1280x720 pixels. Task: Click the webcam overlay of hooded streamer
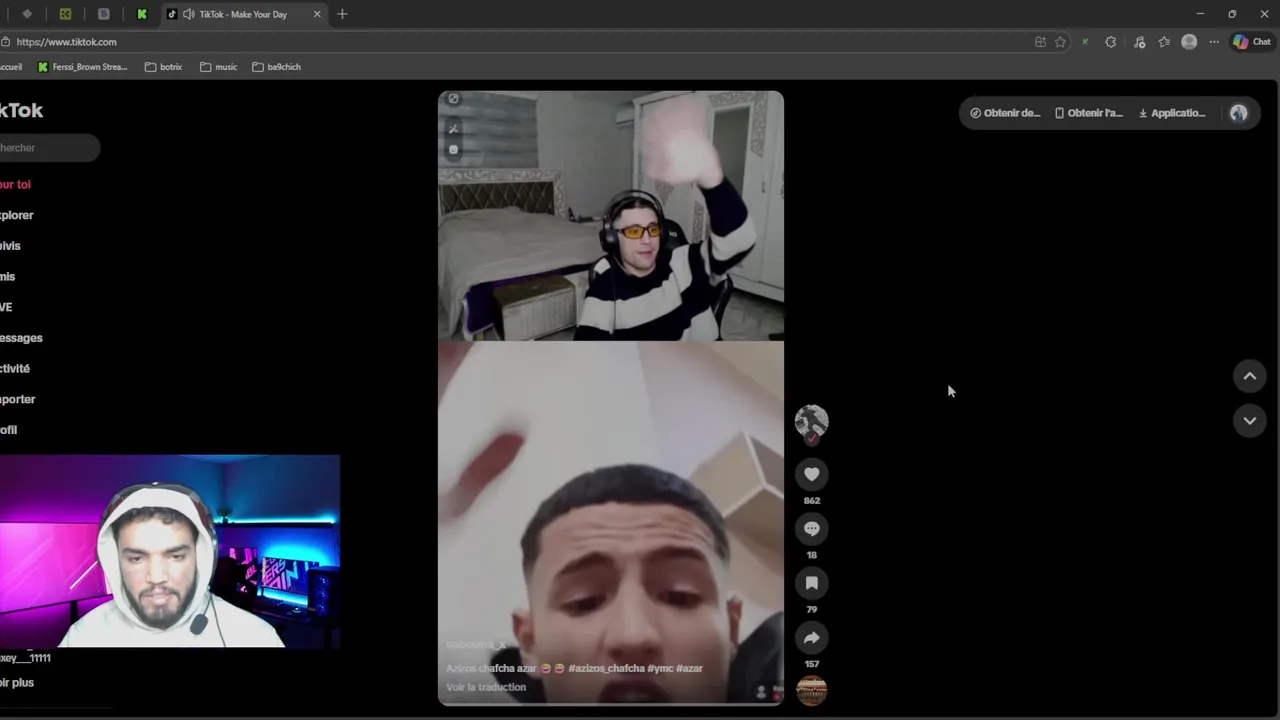[x=170, y=552]
